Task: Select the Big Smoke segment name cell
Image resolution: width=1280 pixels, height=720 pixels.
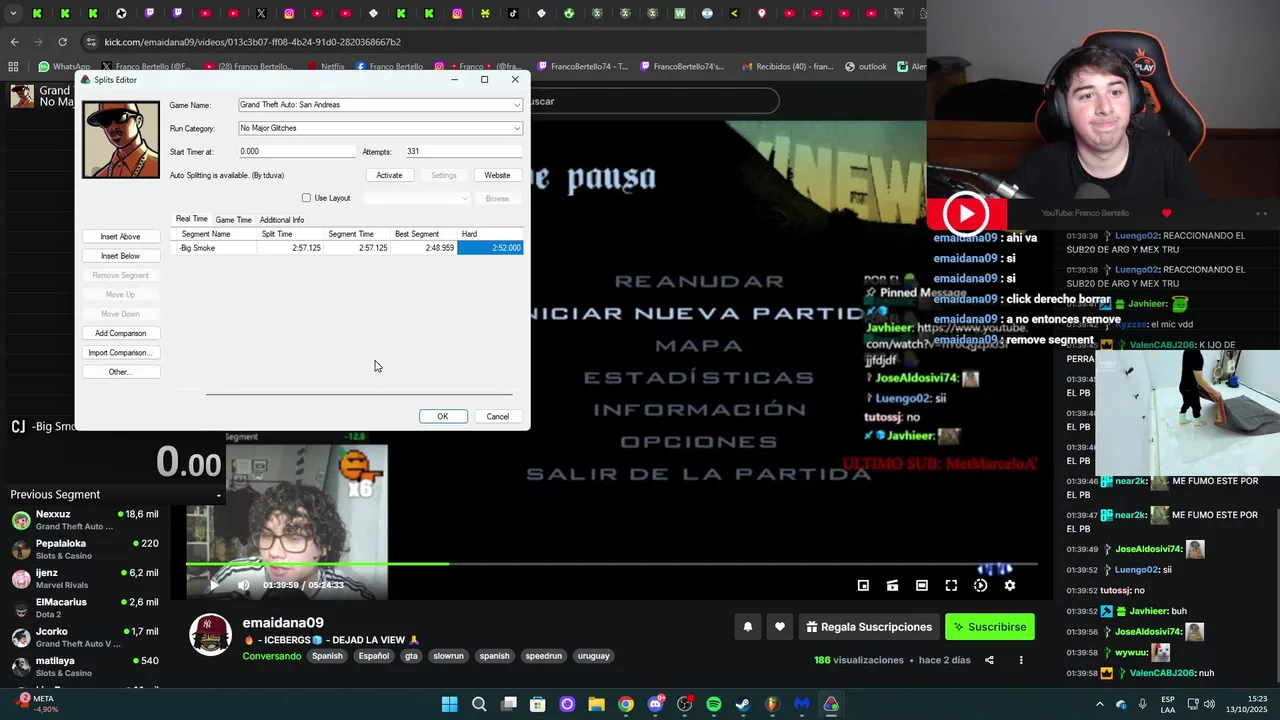Action: 216,248
